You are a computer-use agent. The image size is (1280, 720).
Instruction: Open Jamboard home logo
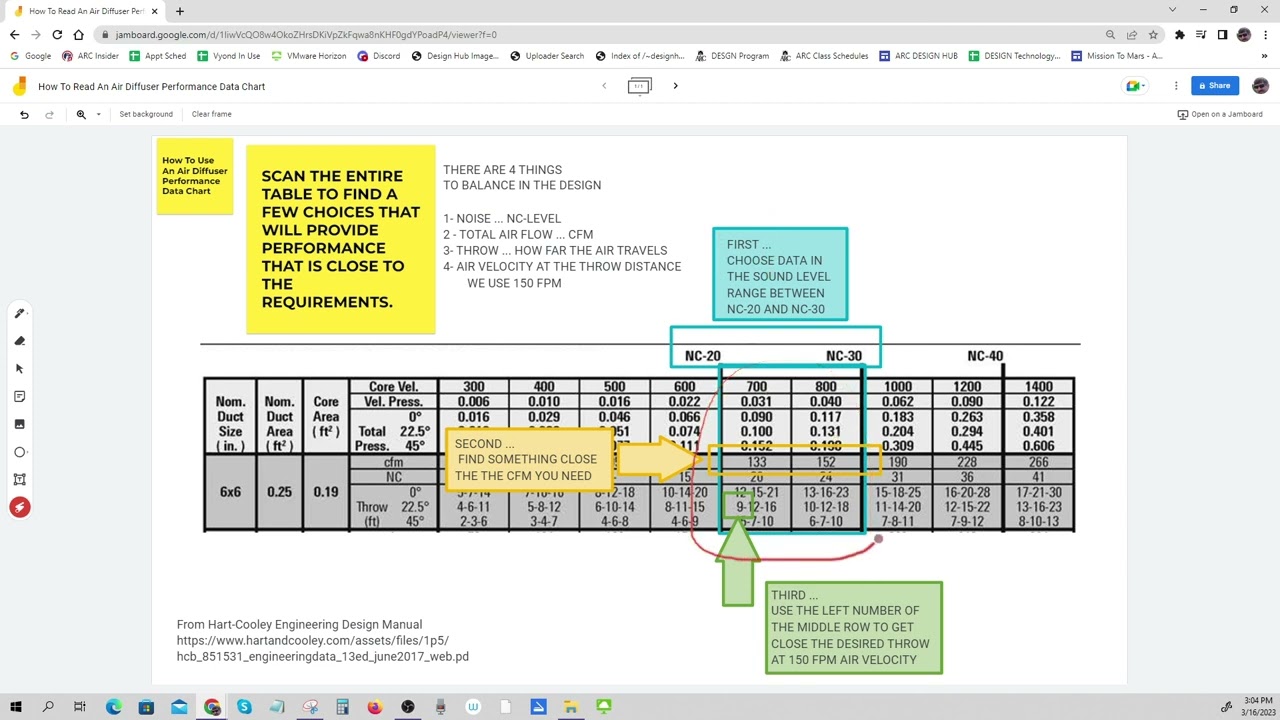[19, 86]
